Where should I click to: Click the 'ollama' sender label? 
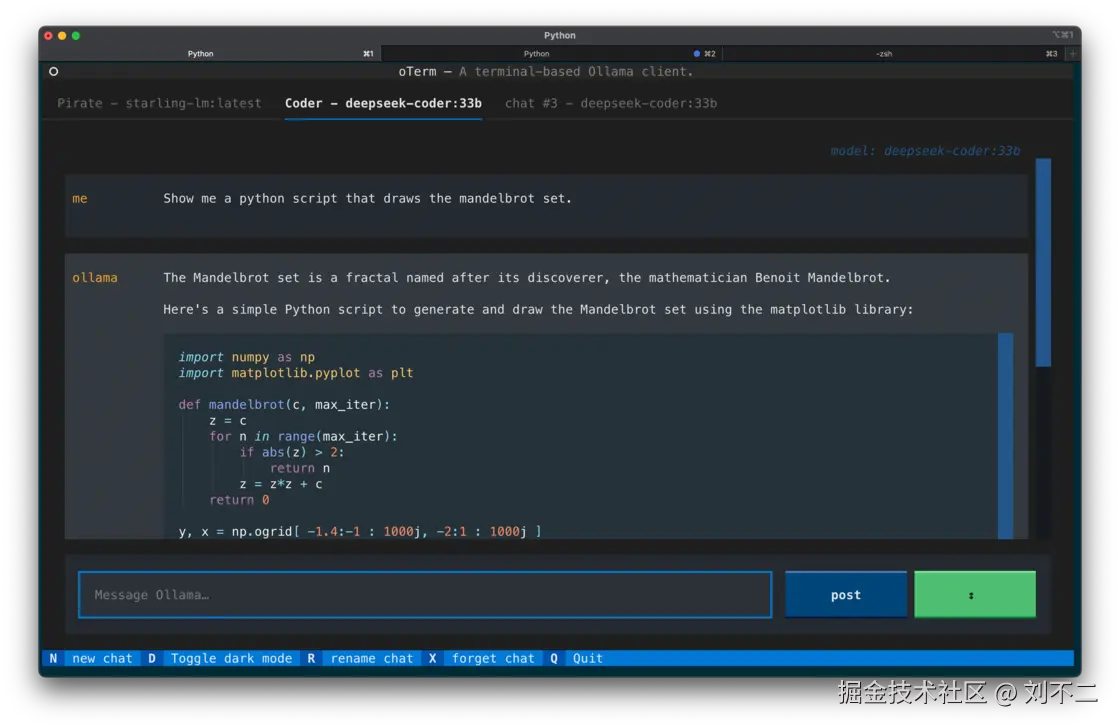coord(95,278)
